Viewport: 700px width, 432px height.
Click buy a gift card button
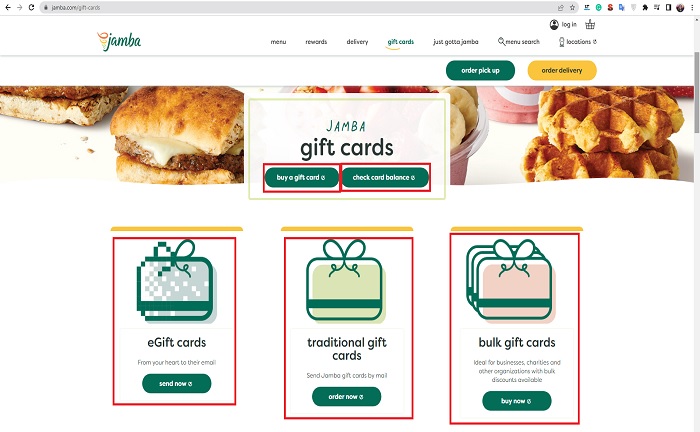[x=301, y=177]
